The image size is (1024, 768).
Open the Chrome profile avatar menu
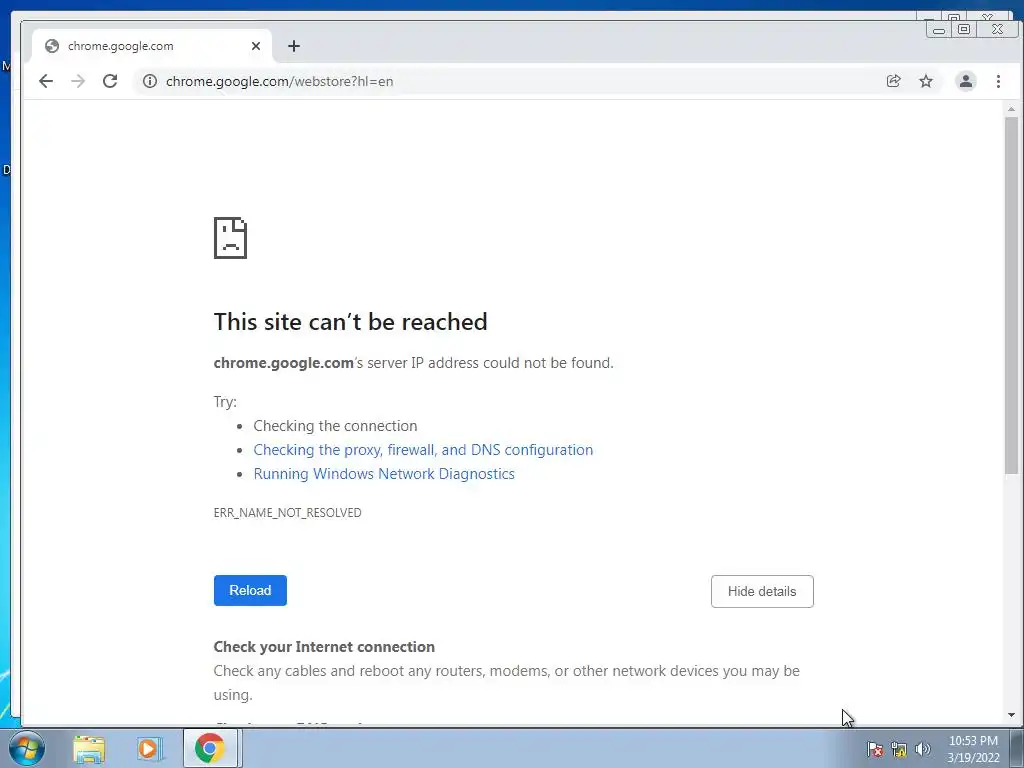965,81
